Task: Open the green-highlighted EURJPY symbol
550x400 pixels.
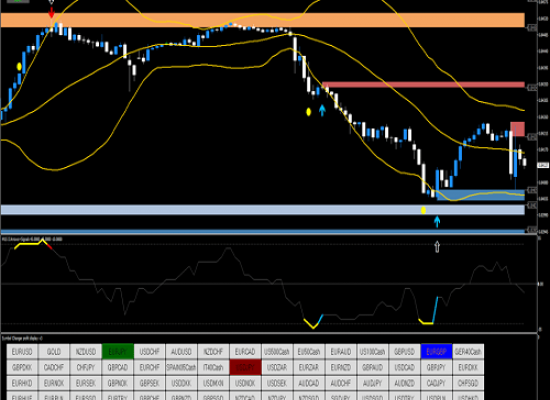Action: (118, 352)
